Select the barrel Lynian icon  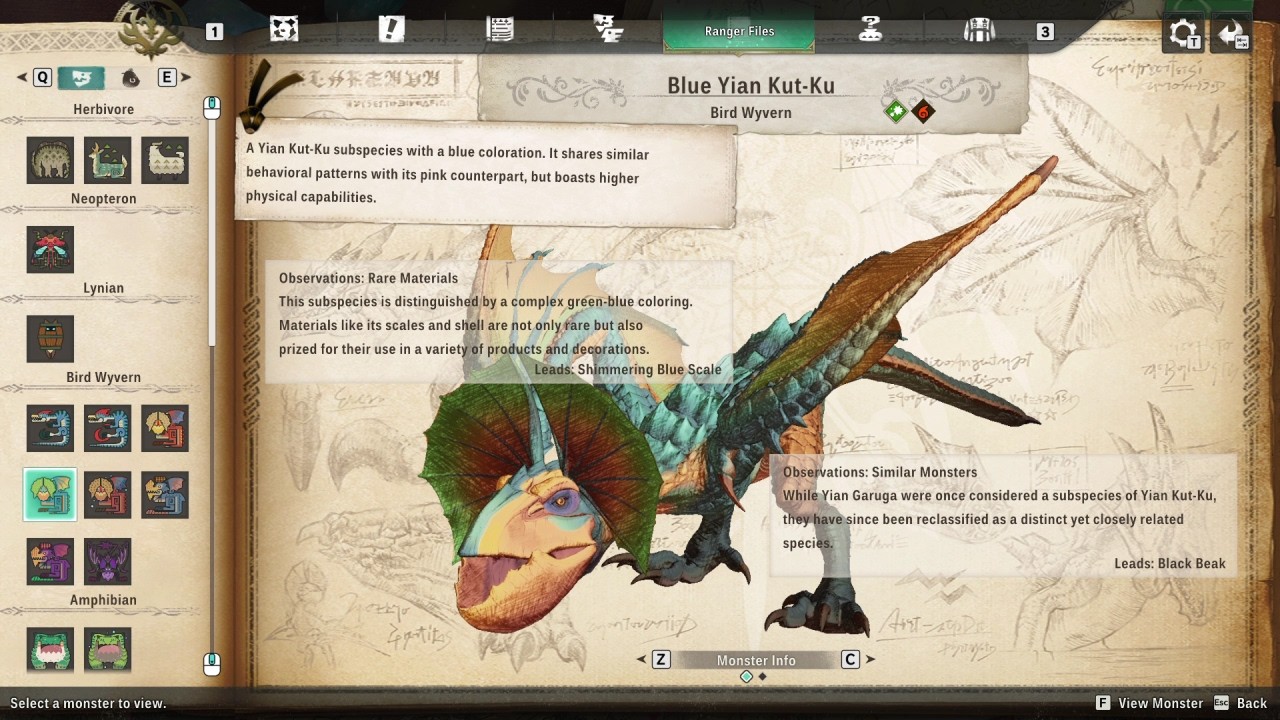pos(50,339)
